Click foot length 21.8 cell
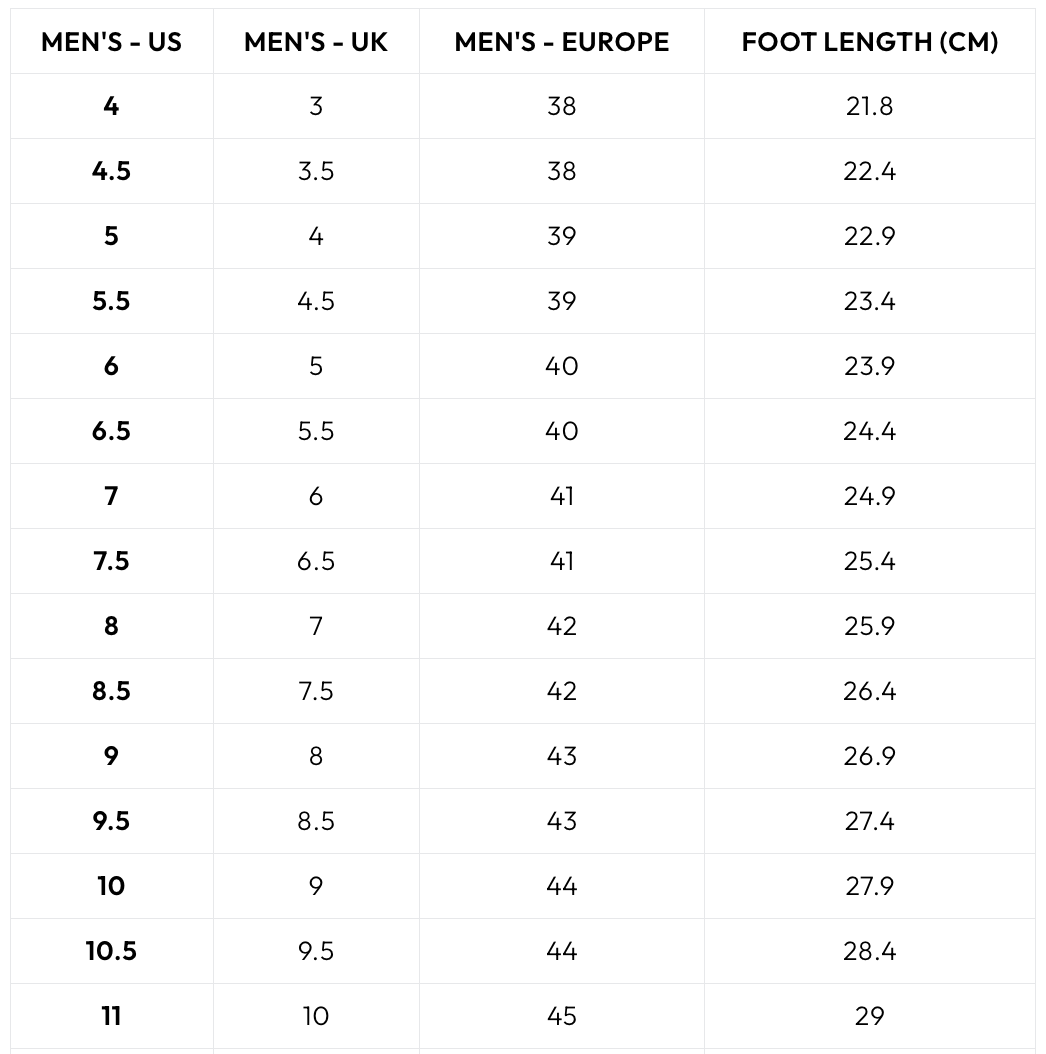Image resolution: width=1046 pixels, height=1054 pixels. point(869,106)
